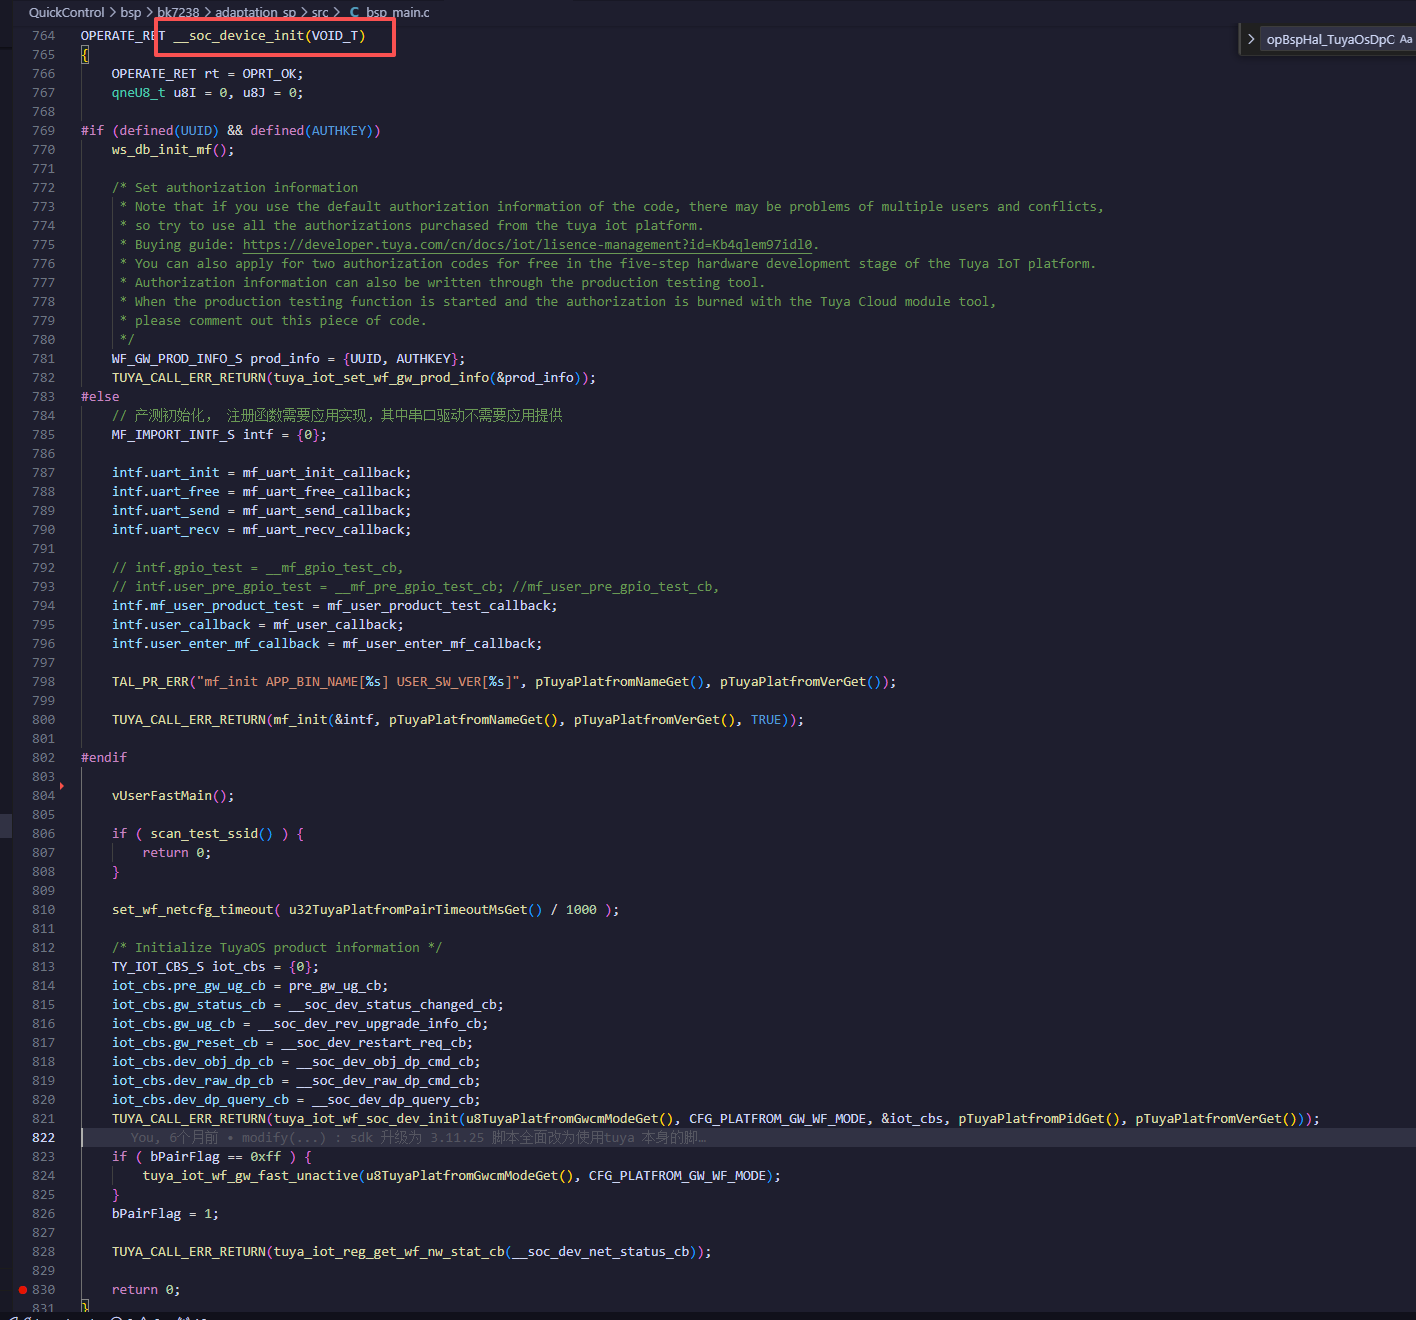This screenshot has height=1320, width=1416.
Task: Click bk7238 in the breadcrumb bar
Action: point(179,12)
